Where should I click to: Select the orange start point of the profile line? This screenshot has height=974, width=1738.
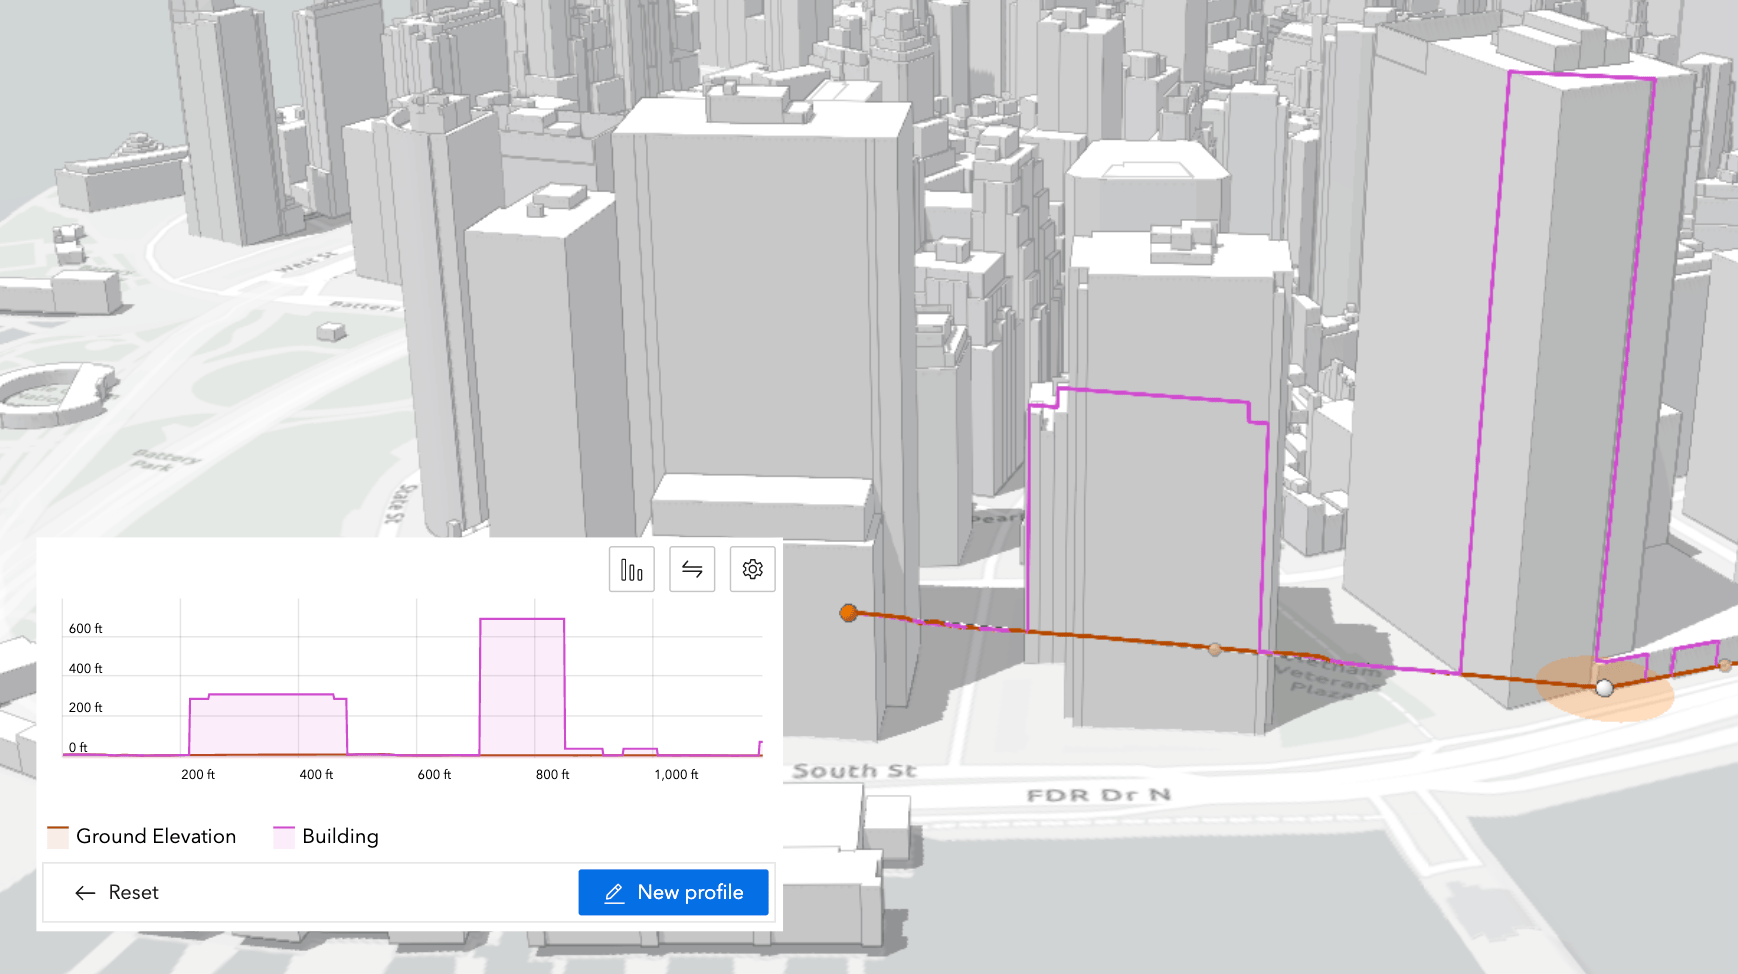(849, 613)
